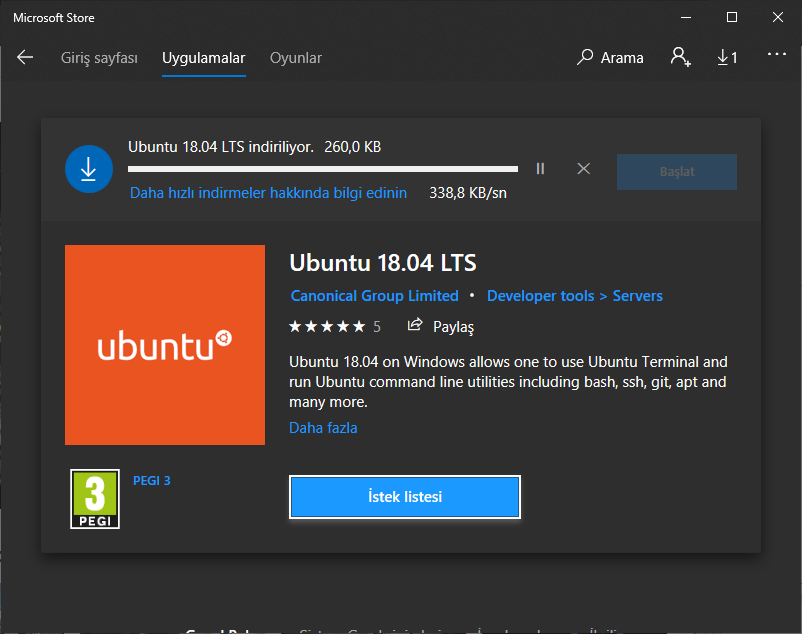Pause the Ubuntu 18.04 download
The height and width of the screenshot is (634, 802).
[540, 169]
